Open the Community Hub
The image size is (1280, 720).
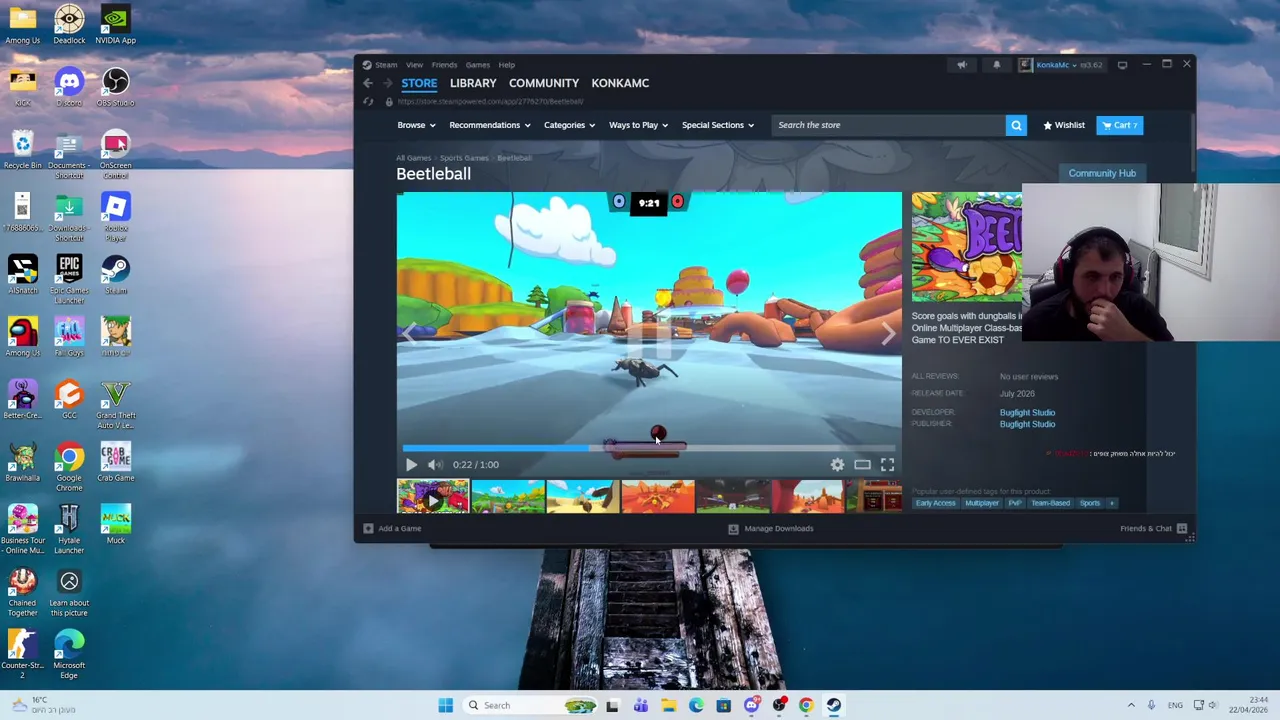(x=1102, y=173)
